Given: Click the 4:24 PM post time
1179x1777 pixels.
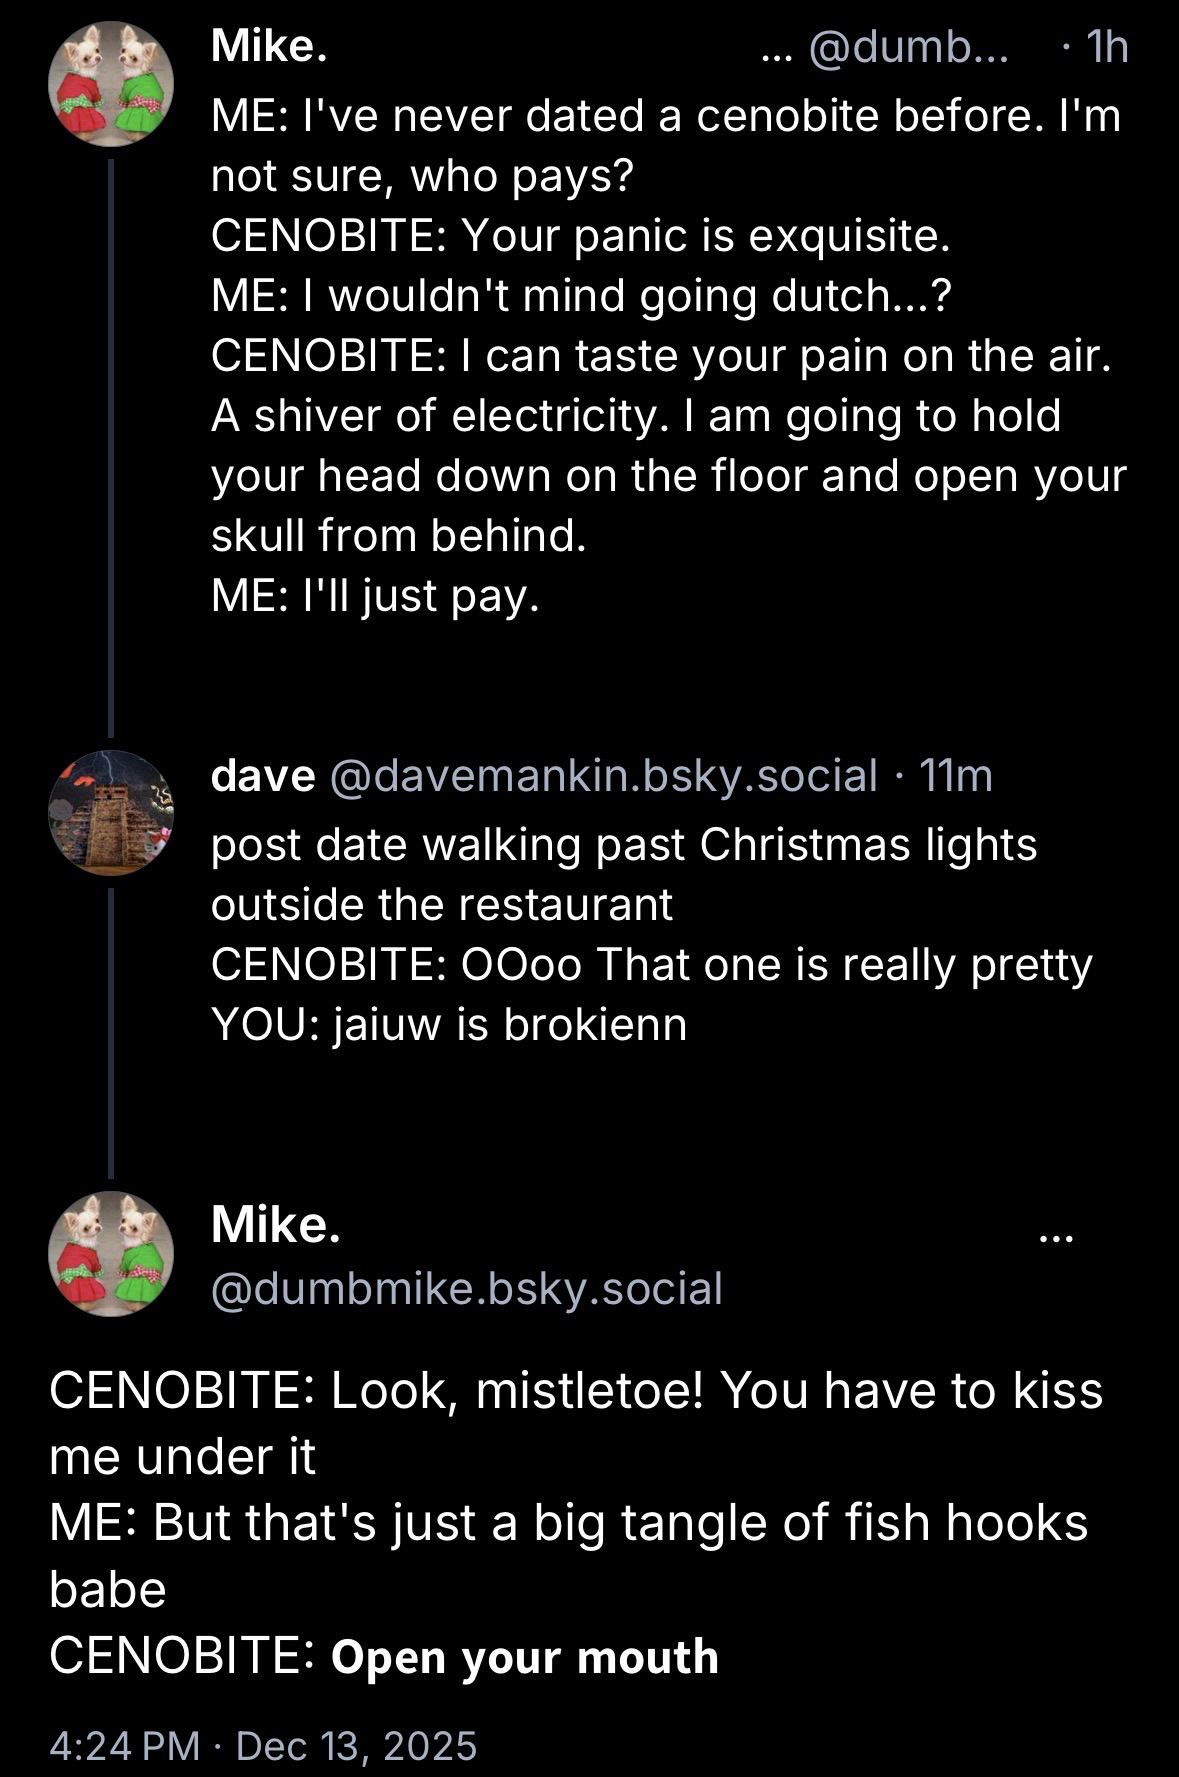Looking at the screenshot, I should tap(125, 1745).
